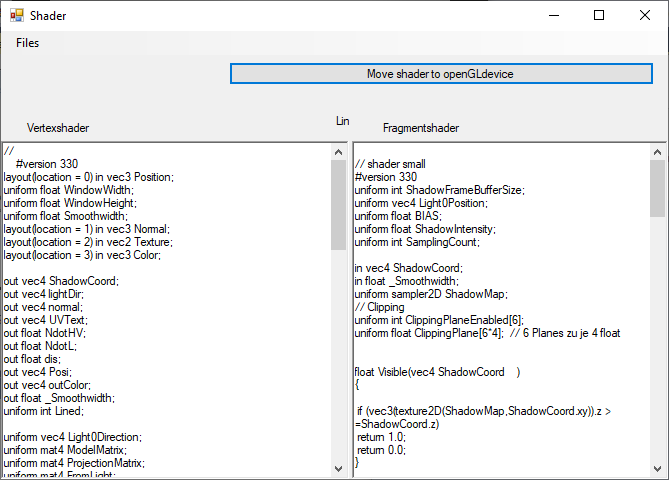
Task: Click the Fragmentshader label
Action: click(421, 129)
